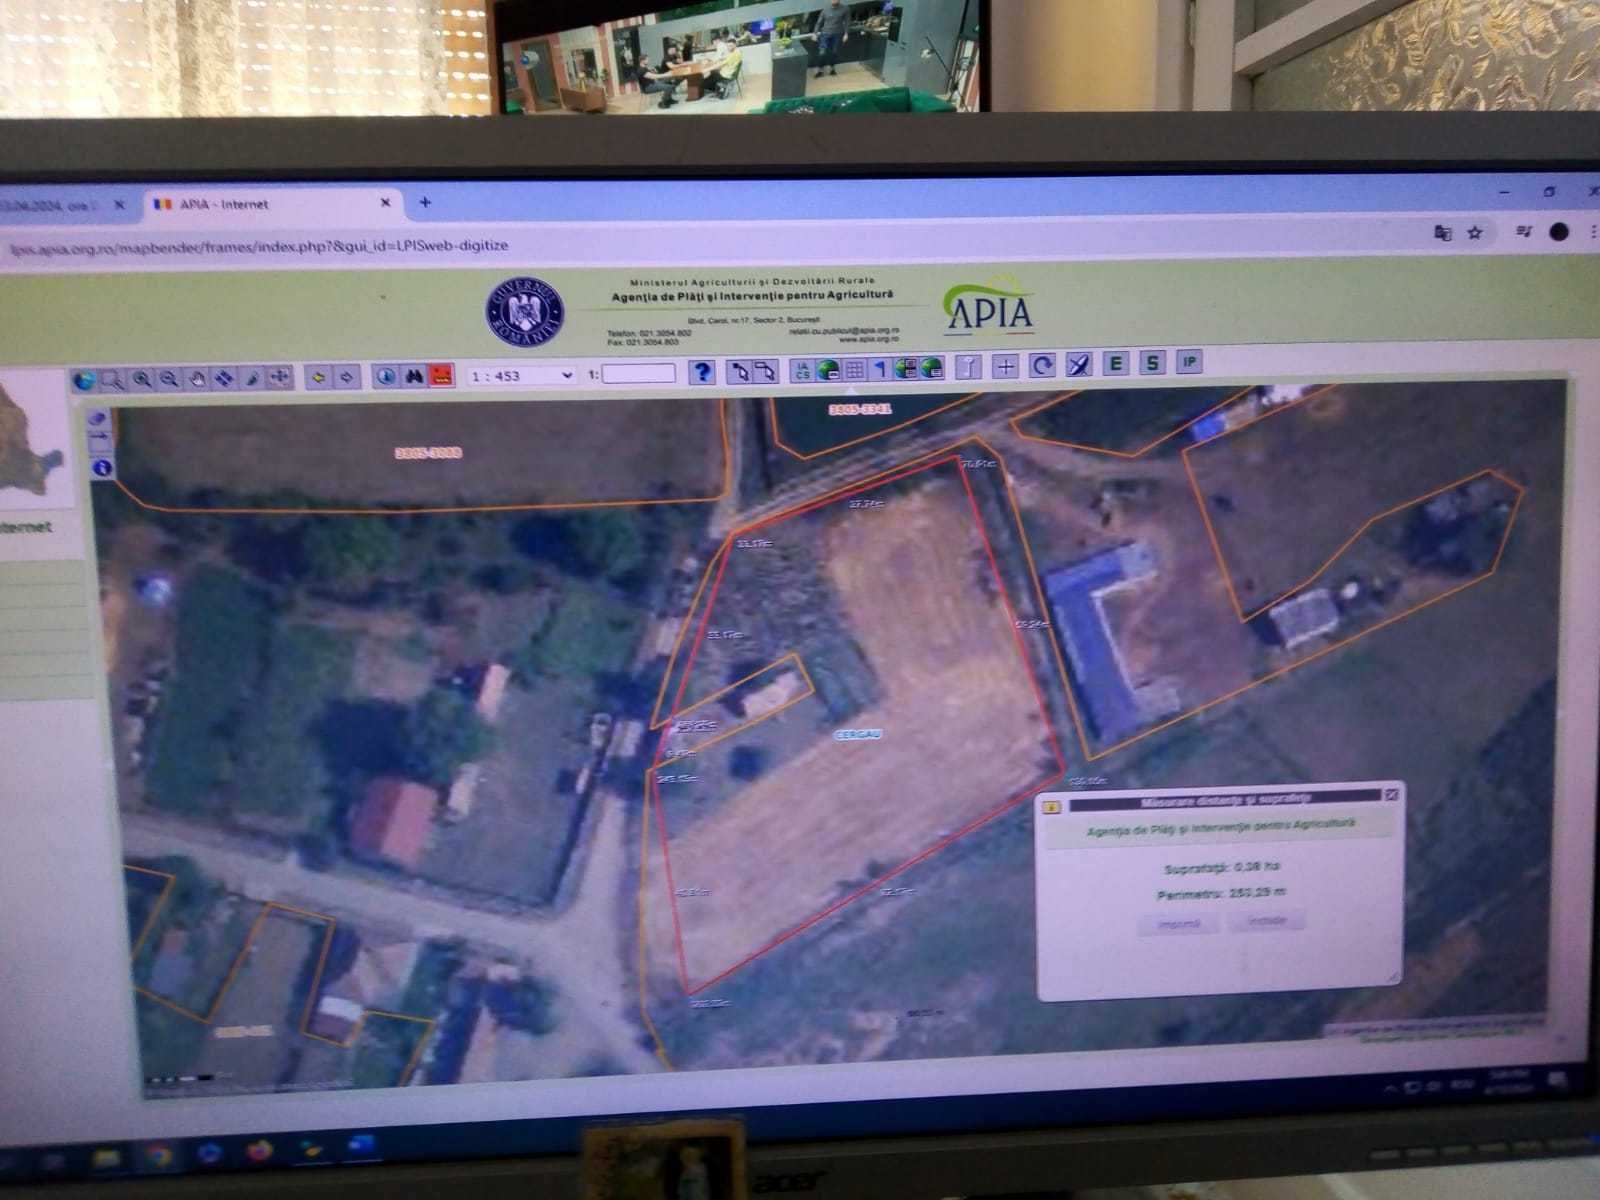Screen dimensions: 1600x1200
Task: Click the APIA logo in the header
Action: click(x=988, y=307)
